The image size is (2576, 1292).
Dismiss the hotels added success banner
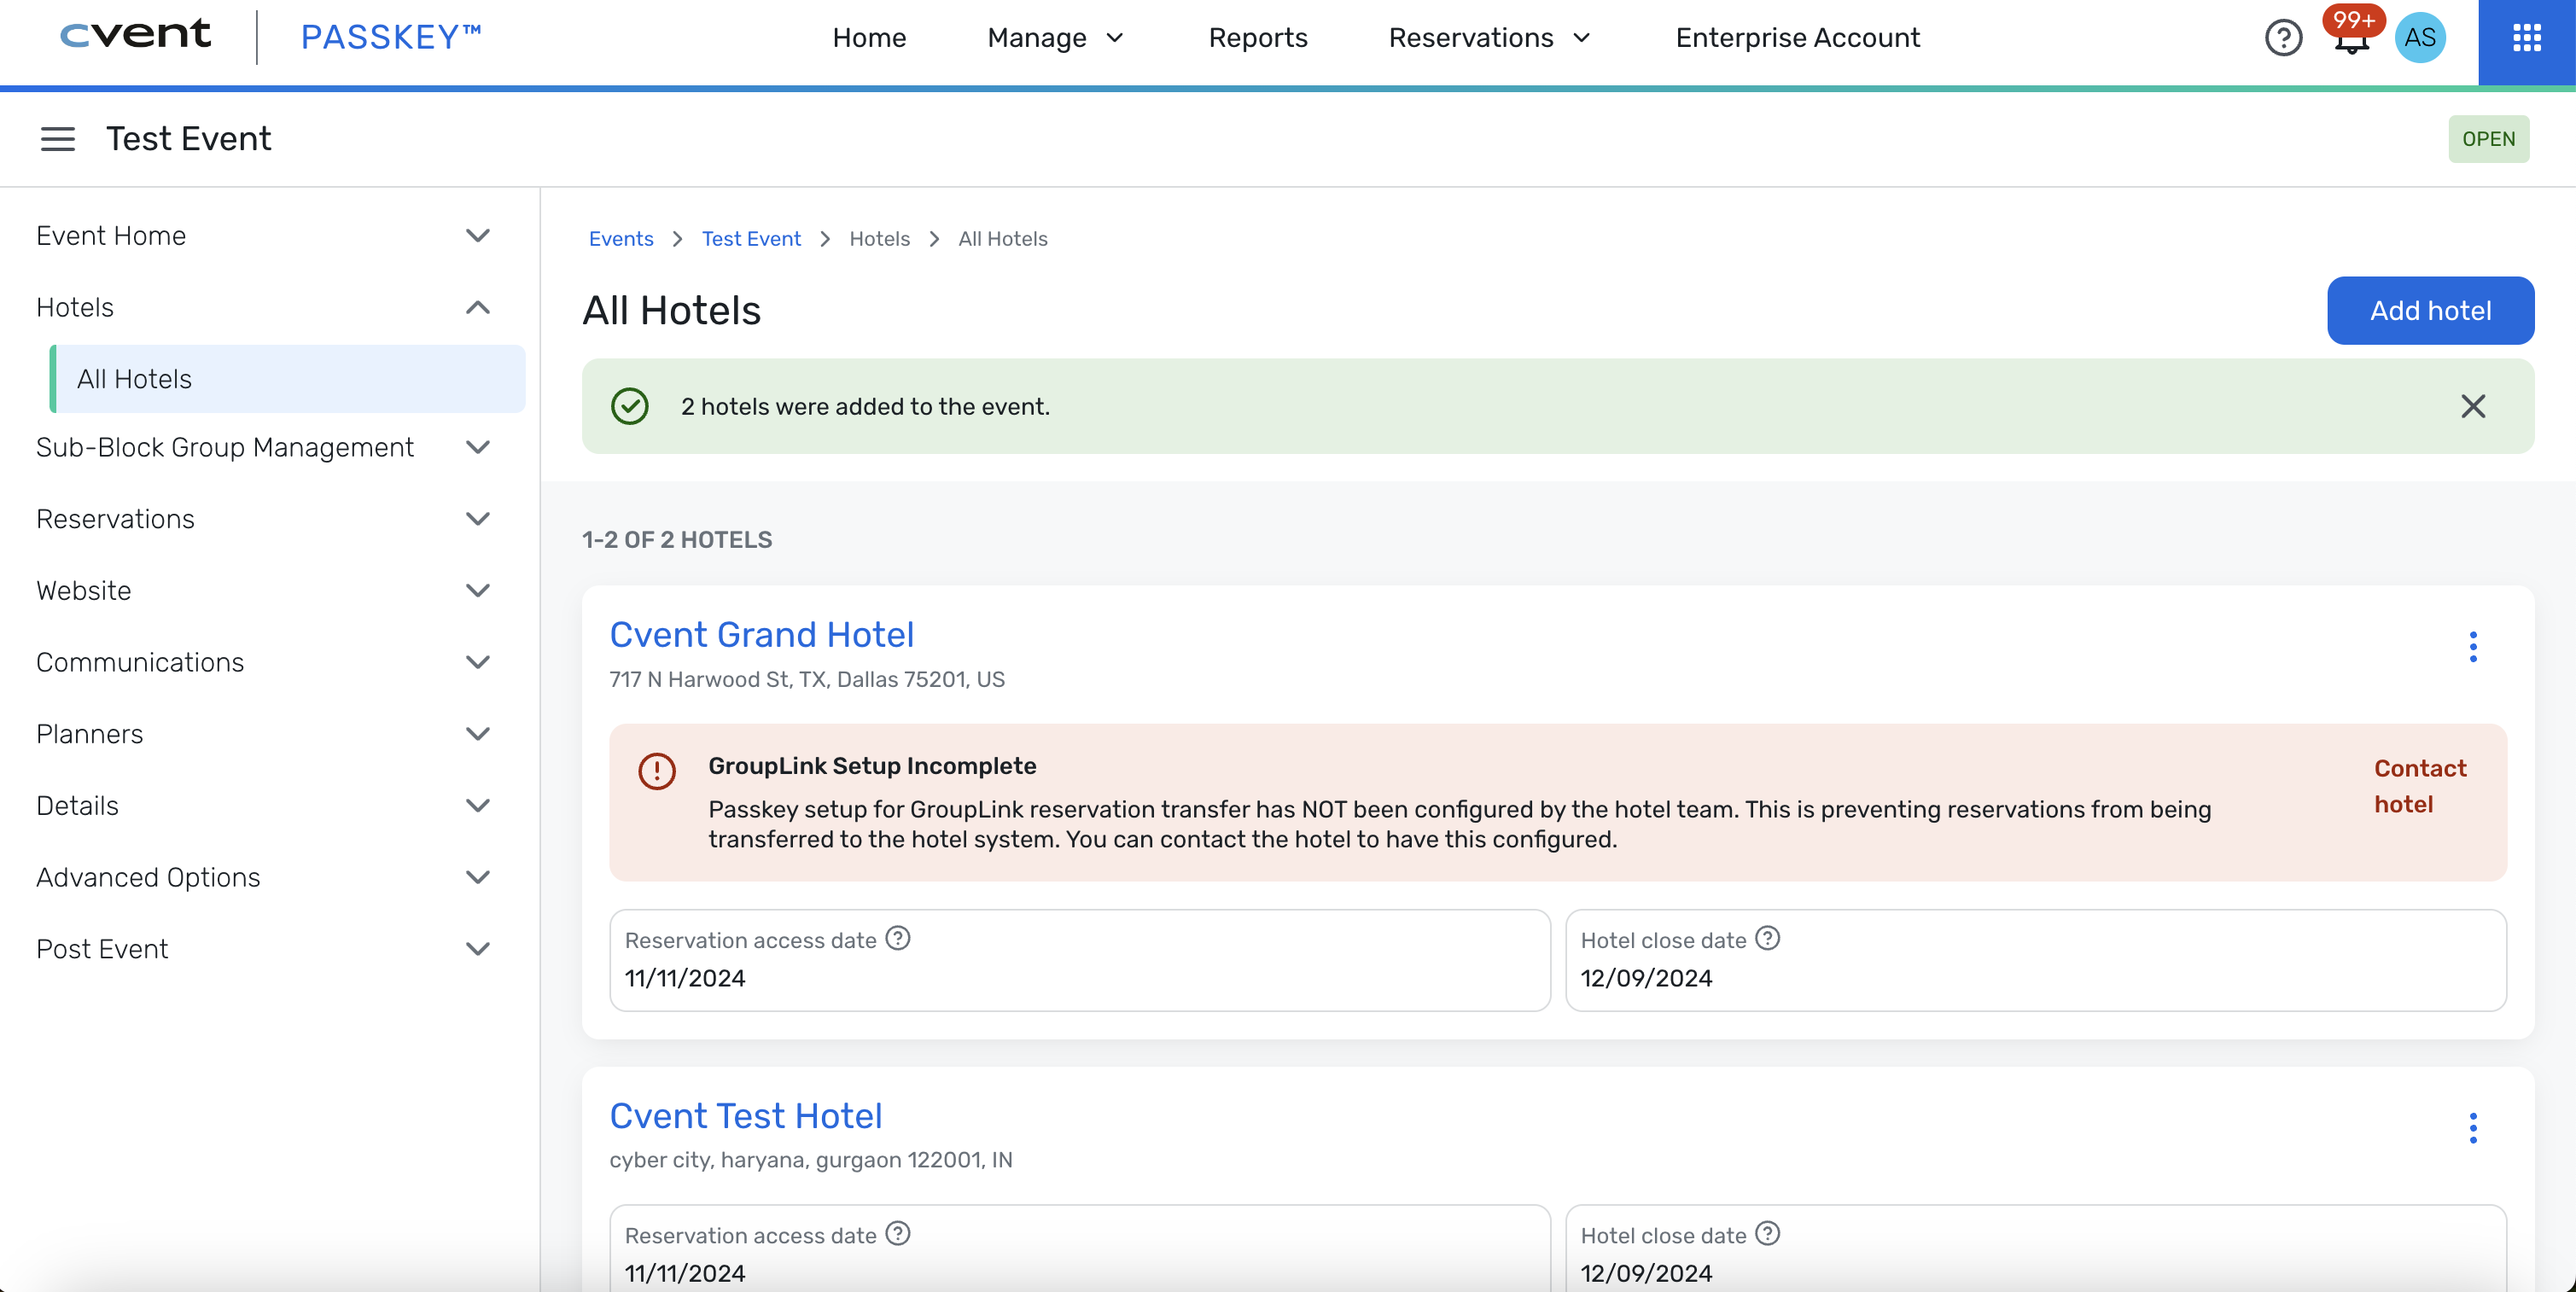coord(2473,406)
